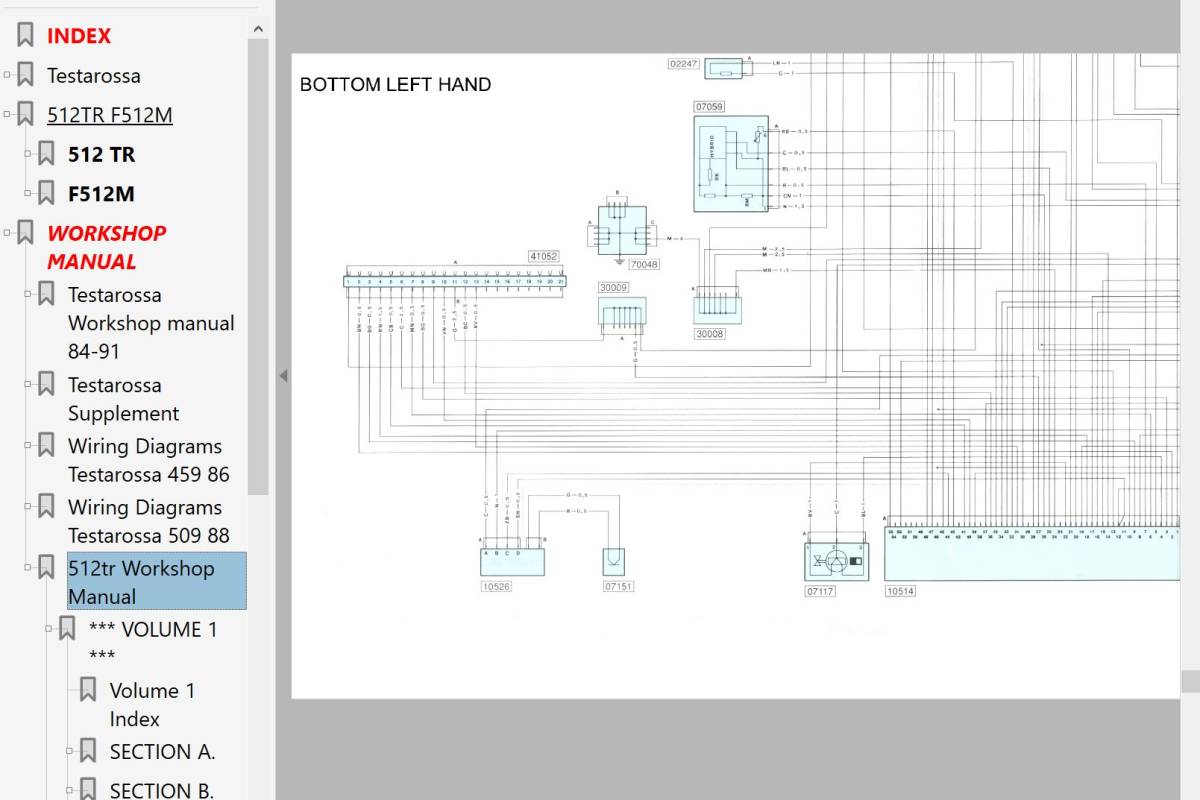Click the bookmark icon beside Testarossa
Image resolution: width=1200 pixels, height=800 pixels.
[25, 75]
